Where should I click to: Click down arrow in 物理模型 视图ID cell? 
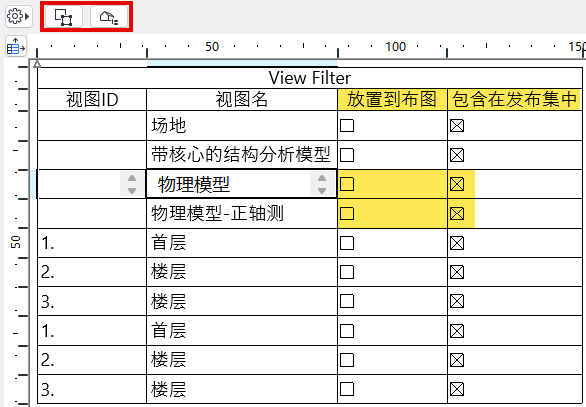click(132, 190)
